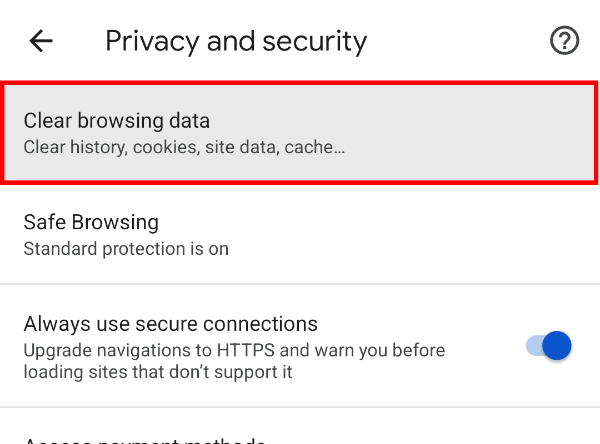The height and width of the screenshot is (444, 600).
Task: Select the highlighted Clear browsing data row
Action: coord(300,133)
